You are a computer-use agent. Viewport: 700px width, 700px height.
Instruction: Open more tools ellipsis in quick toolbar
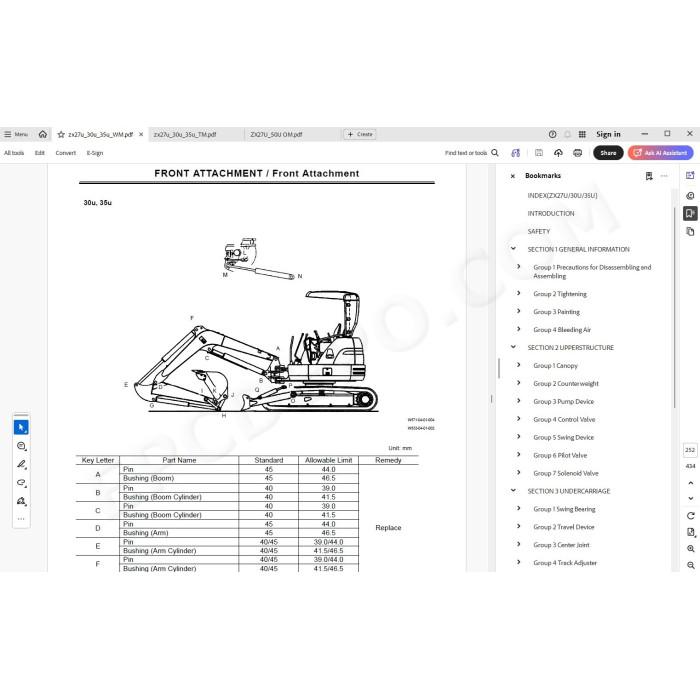pos(21,519)
